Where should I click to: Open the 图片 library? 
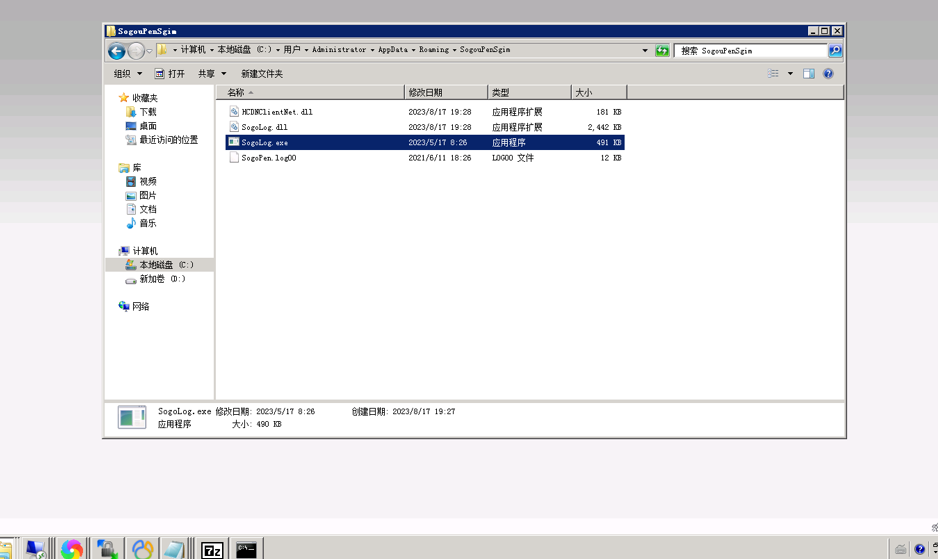(x=141, y=195)
